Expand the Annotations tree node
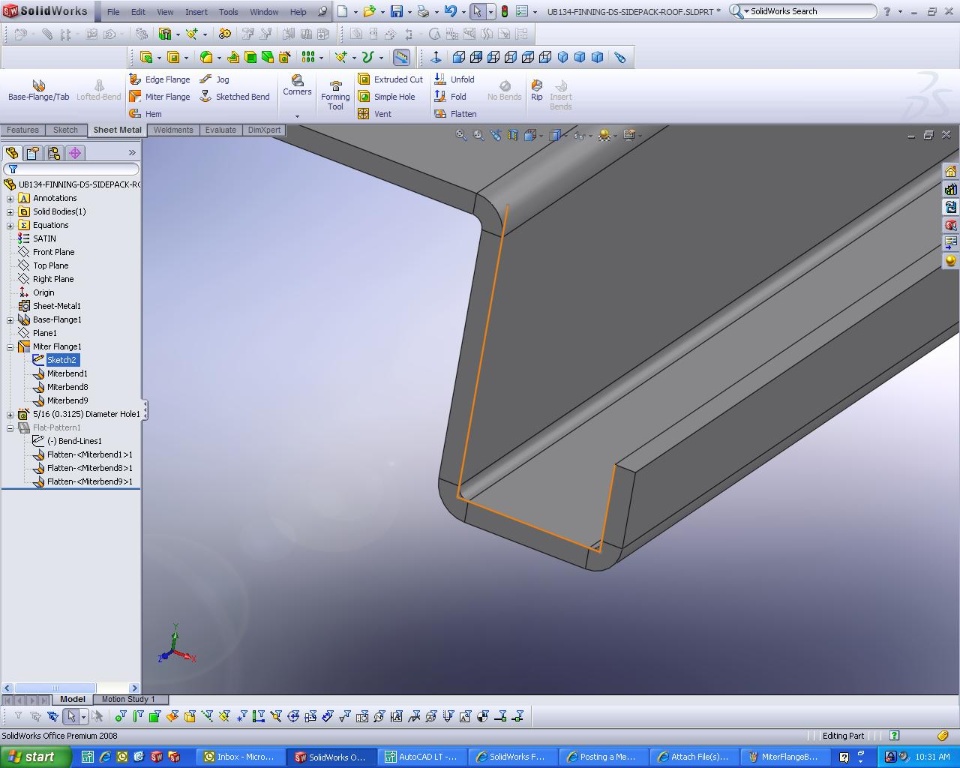 click(x=10, y=198)
